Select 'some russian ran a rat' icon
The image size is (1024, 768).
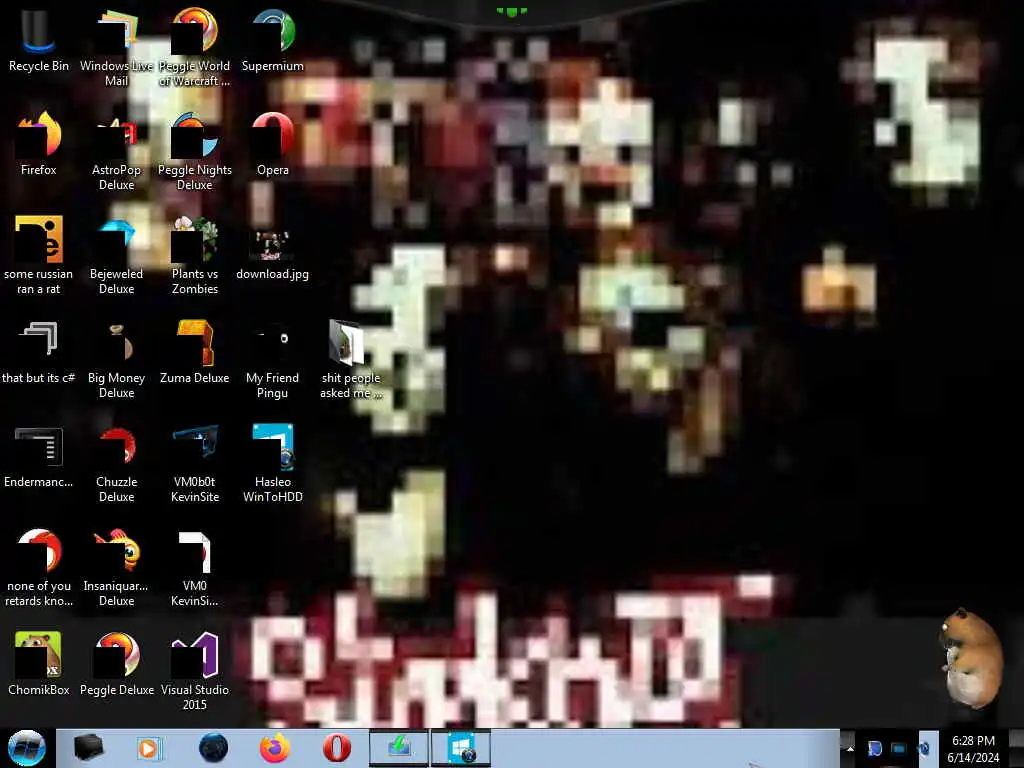tap(38, 255)
